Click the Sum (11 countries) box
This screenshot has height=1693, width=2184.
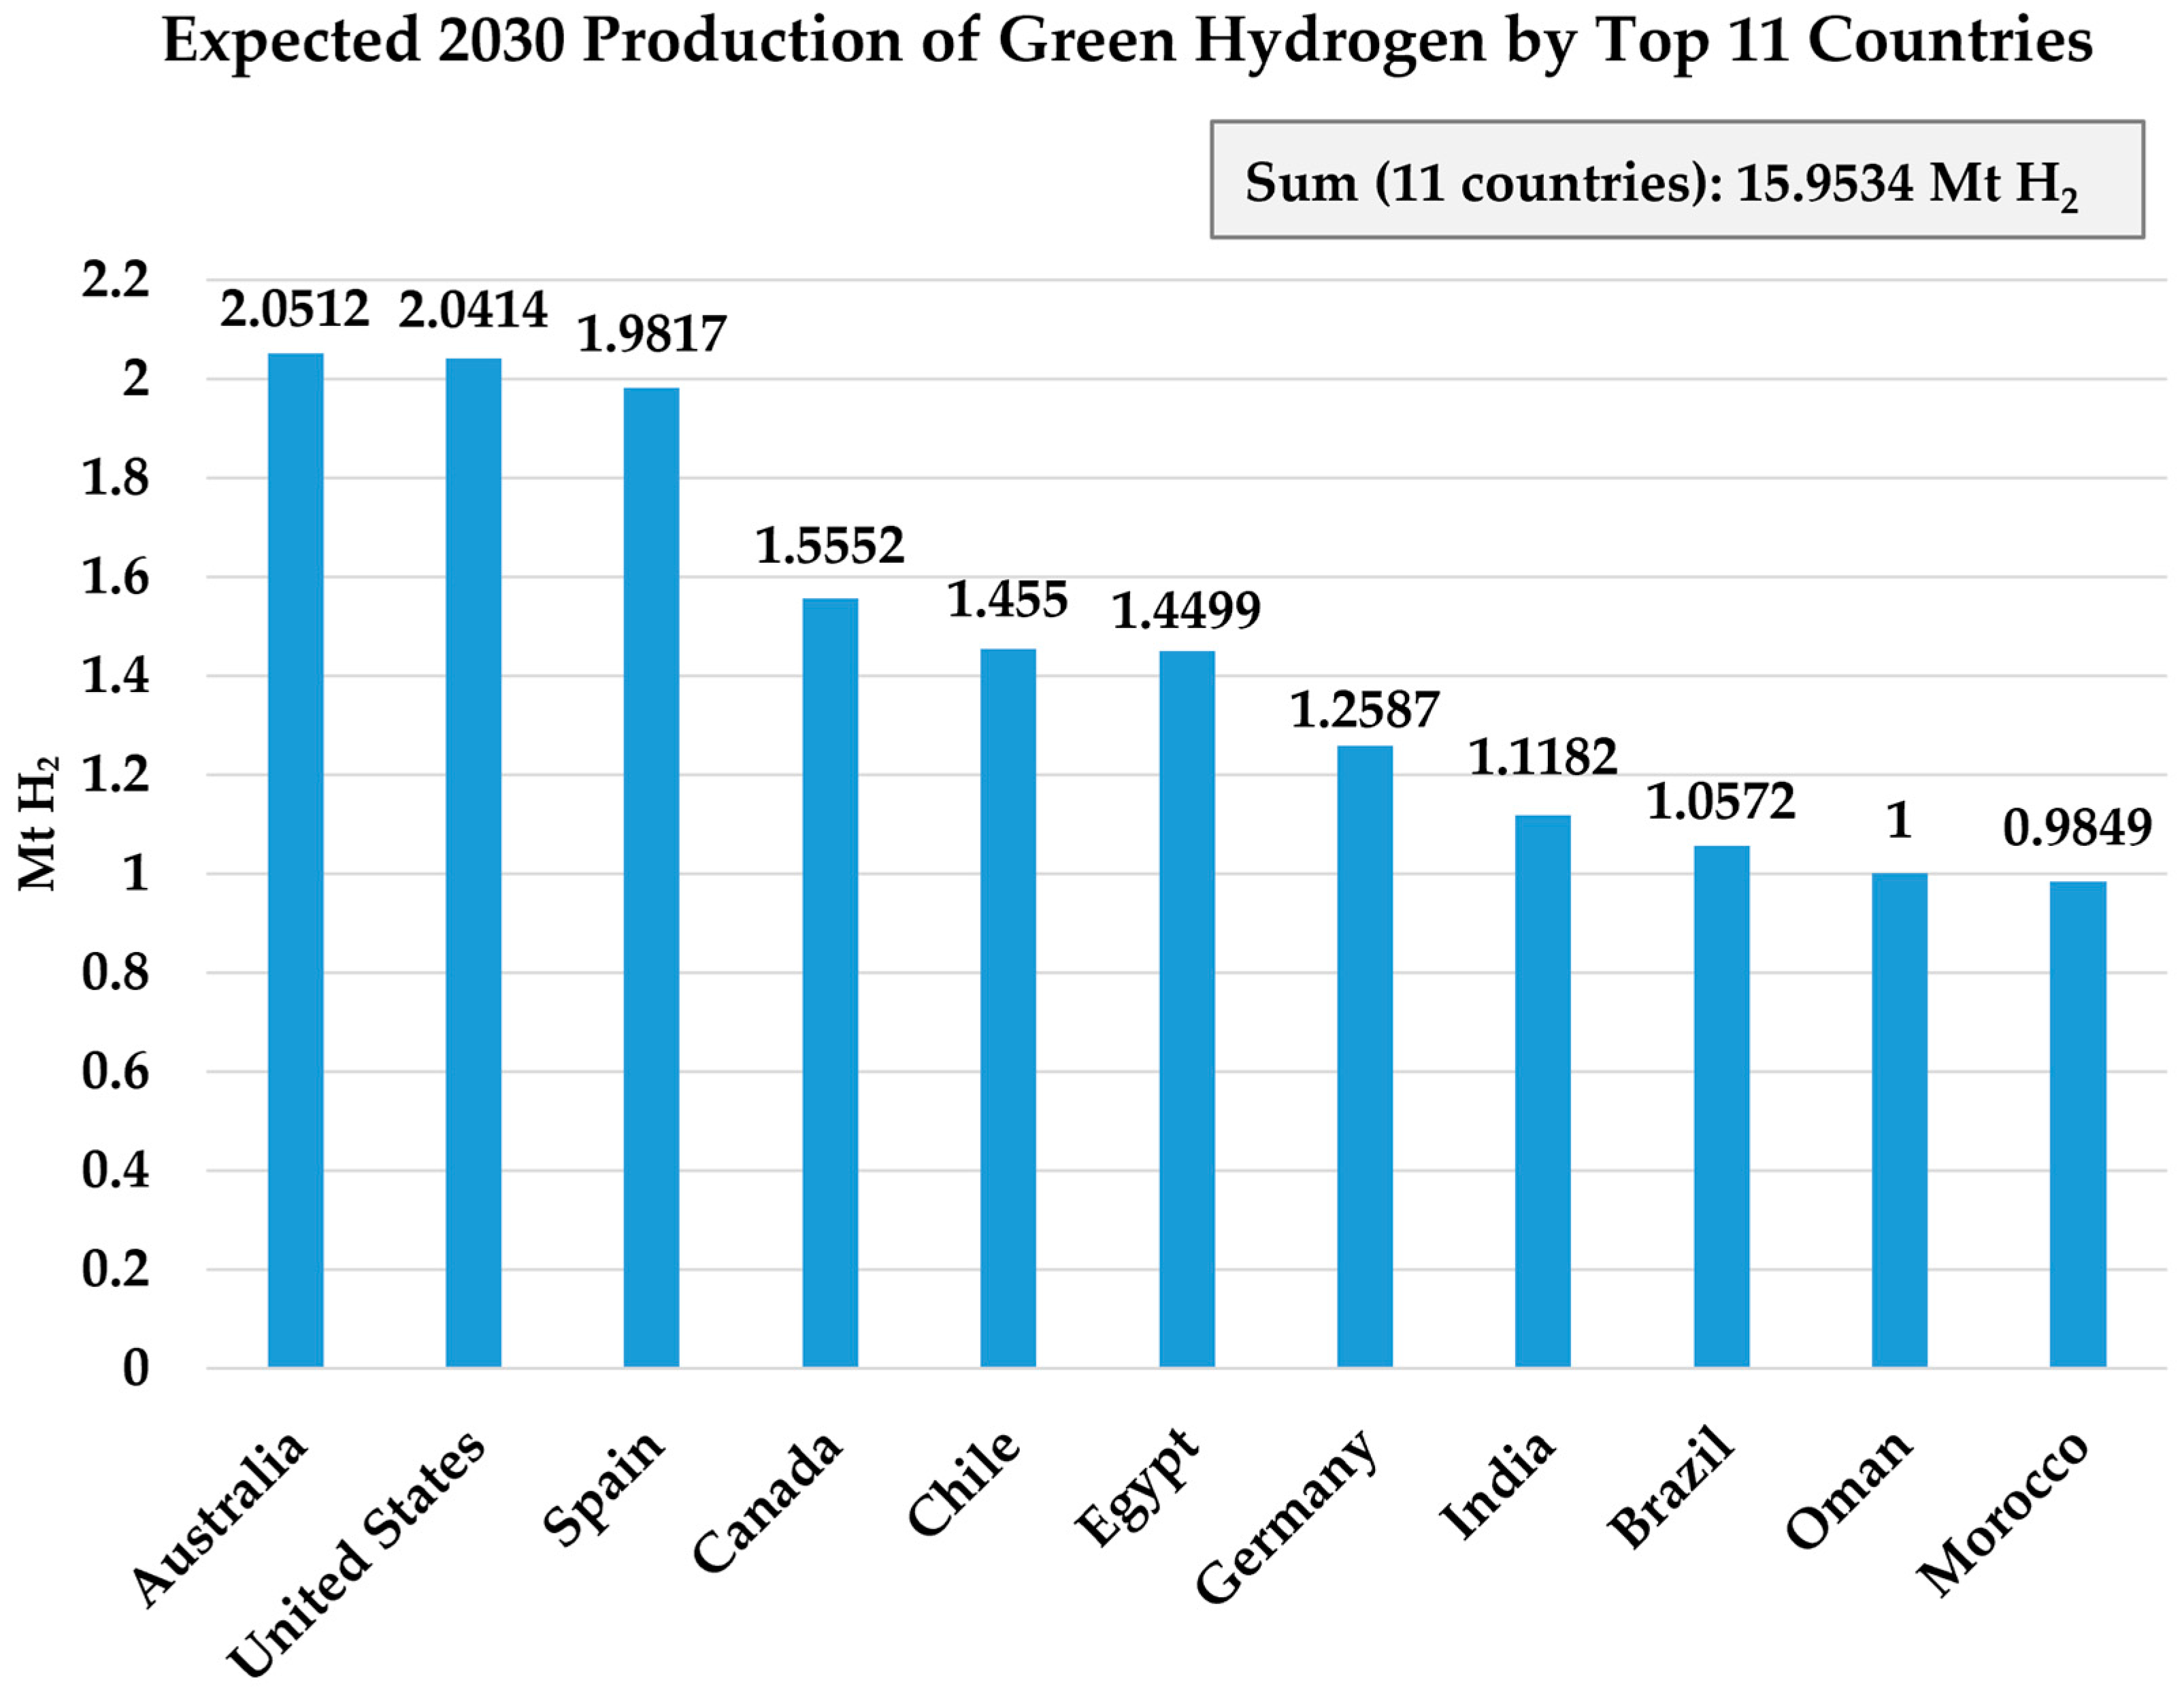(x=1677, y=181)
